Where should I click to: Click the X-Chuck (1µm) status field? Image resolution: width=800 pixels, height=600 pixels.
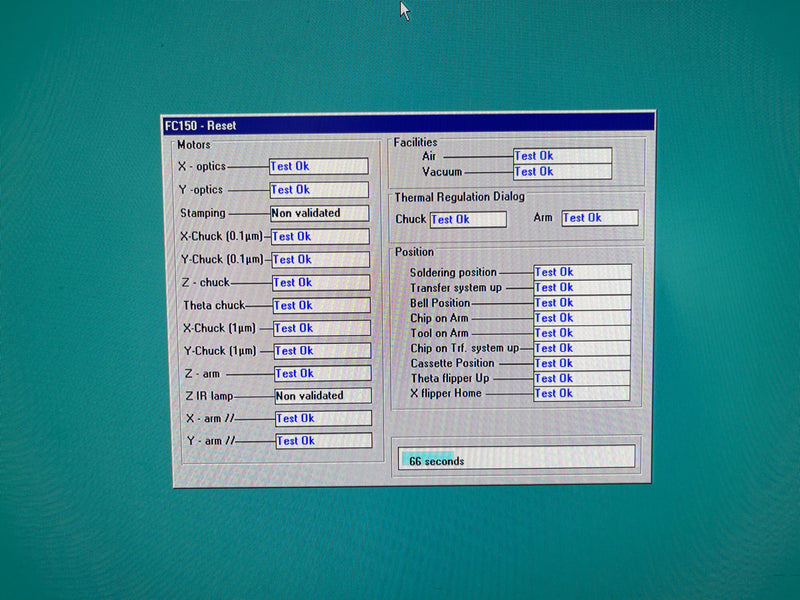coord(320,328)
